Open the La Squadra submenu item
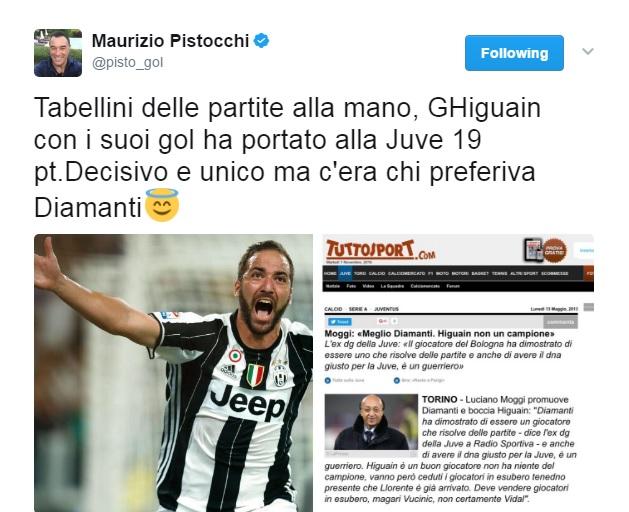 [x=392, y=286]
